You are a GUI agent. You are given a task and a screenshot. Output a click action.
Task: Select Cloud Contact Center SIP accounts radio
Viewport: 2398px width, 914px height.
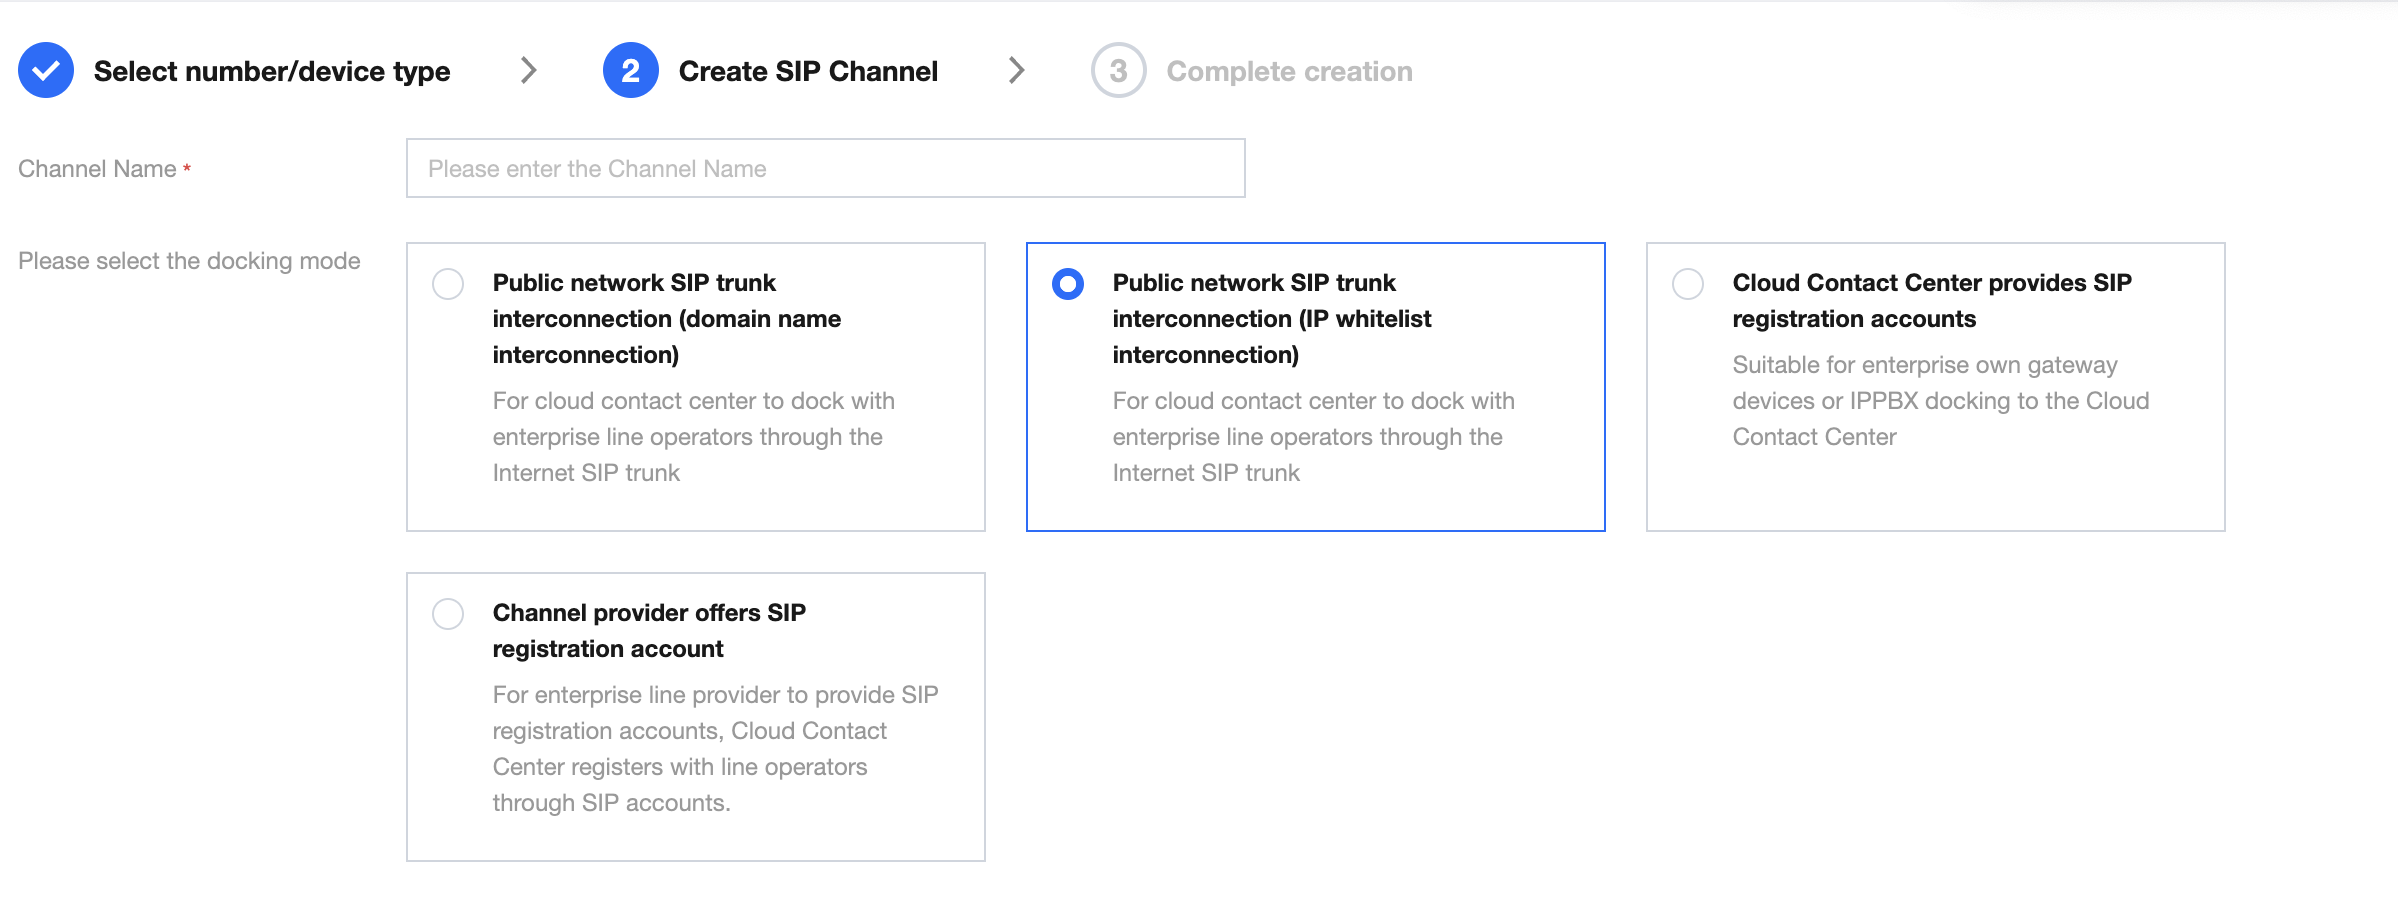(1688, 284)
